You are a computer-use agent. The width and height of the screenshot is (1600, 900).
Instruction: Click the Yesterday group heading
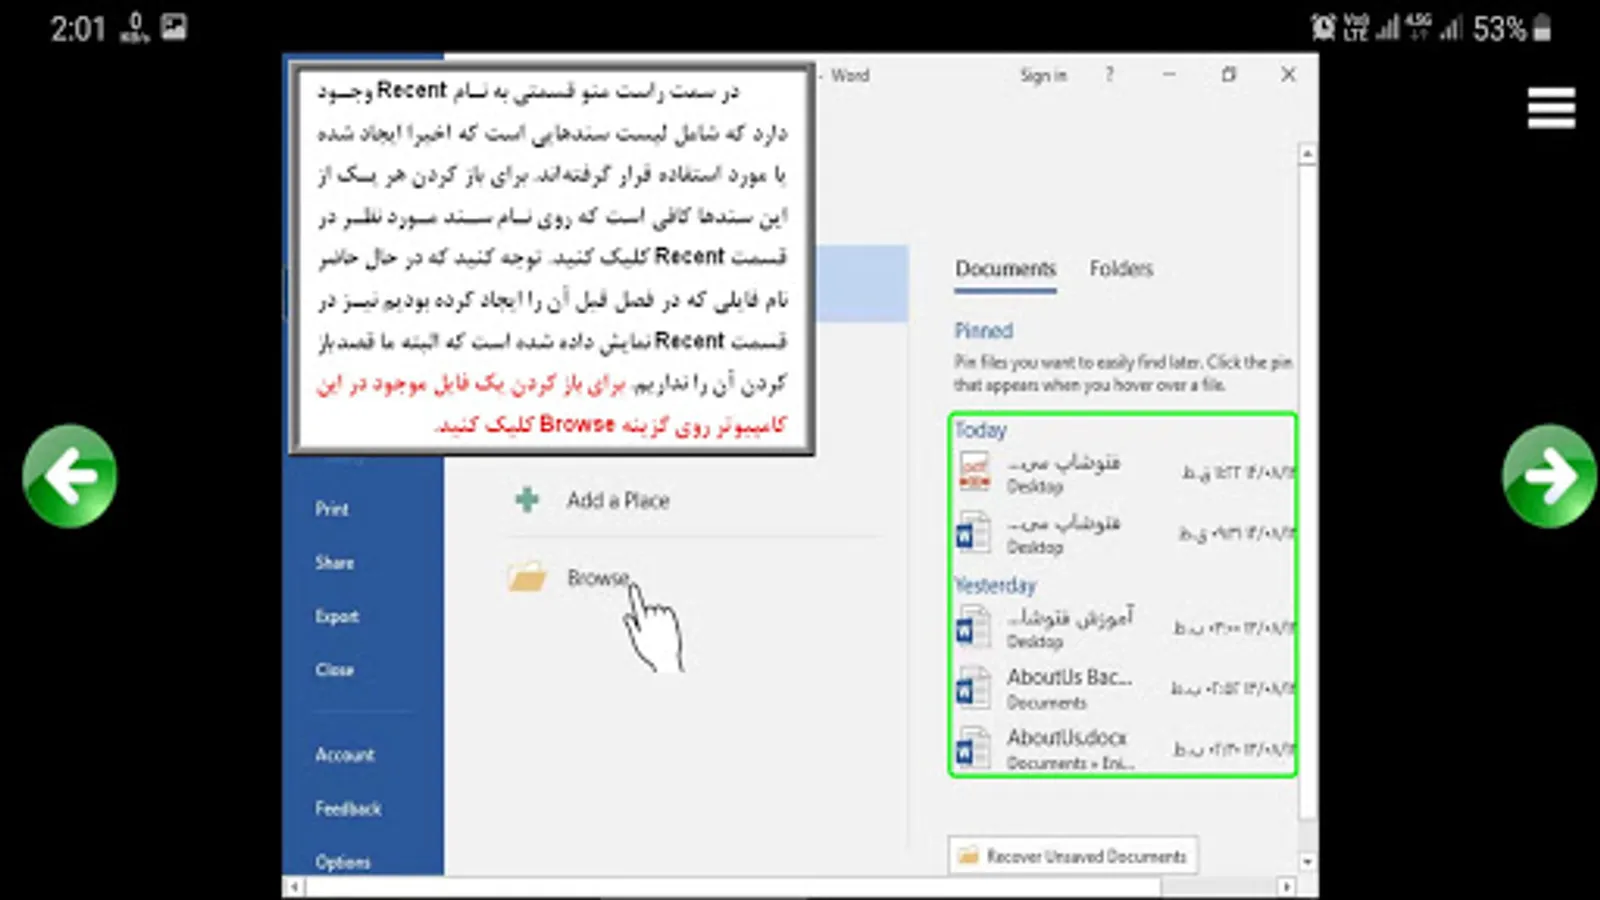click(995, 585)
